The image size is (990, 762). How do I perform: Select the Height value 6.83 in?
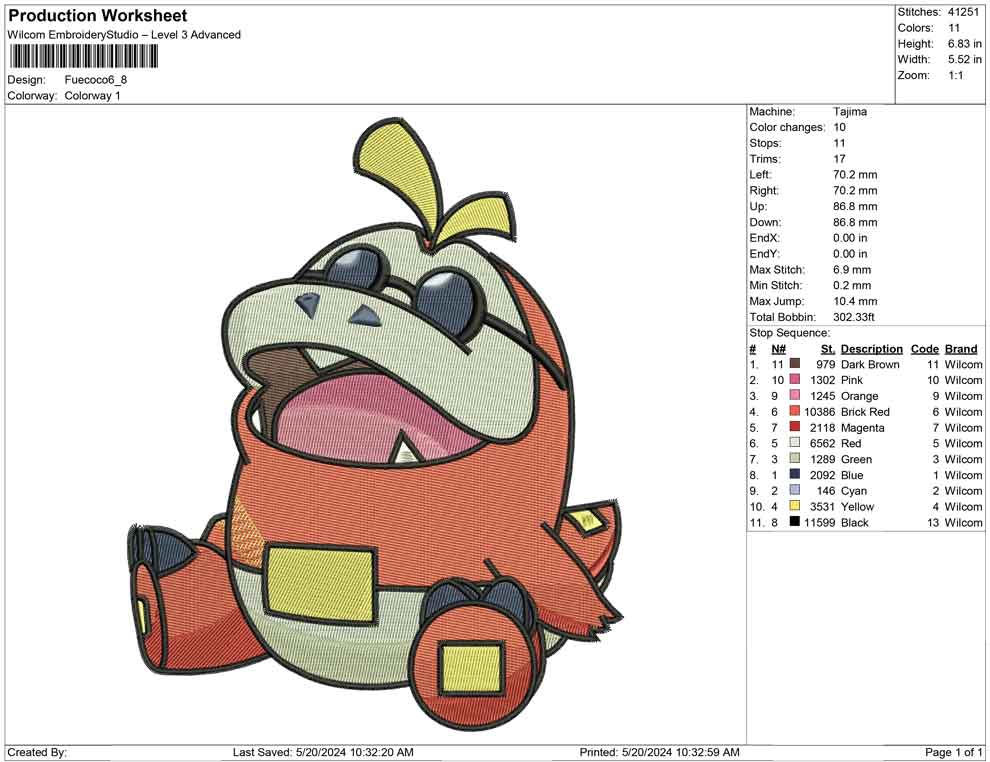tap(965, 44)
